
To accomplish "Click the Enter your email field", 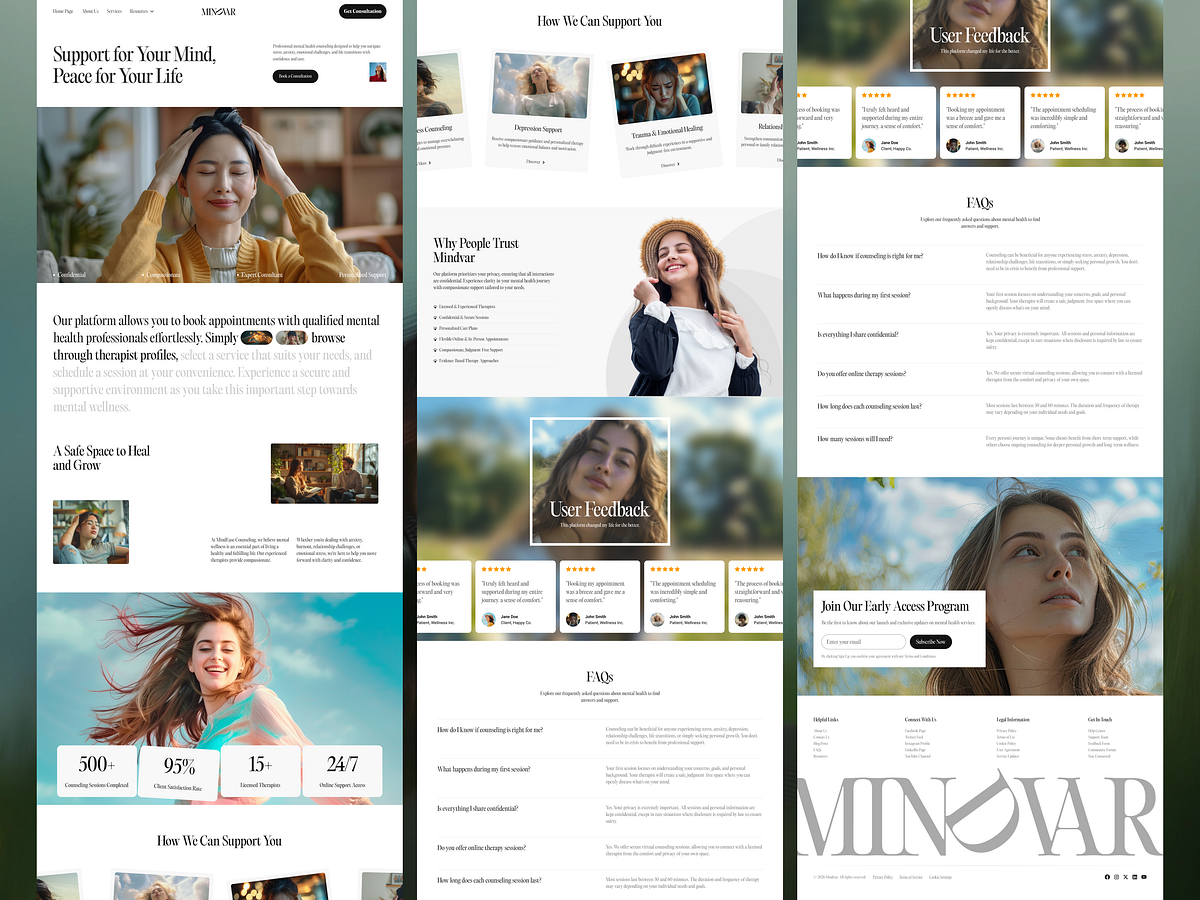I will [863, 641].
